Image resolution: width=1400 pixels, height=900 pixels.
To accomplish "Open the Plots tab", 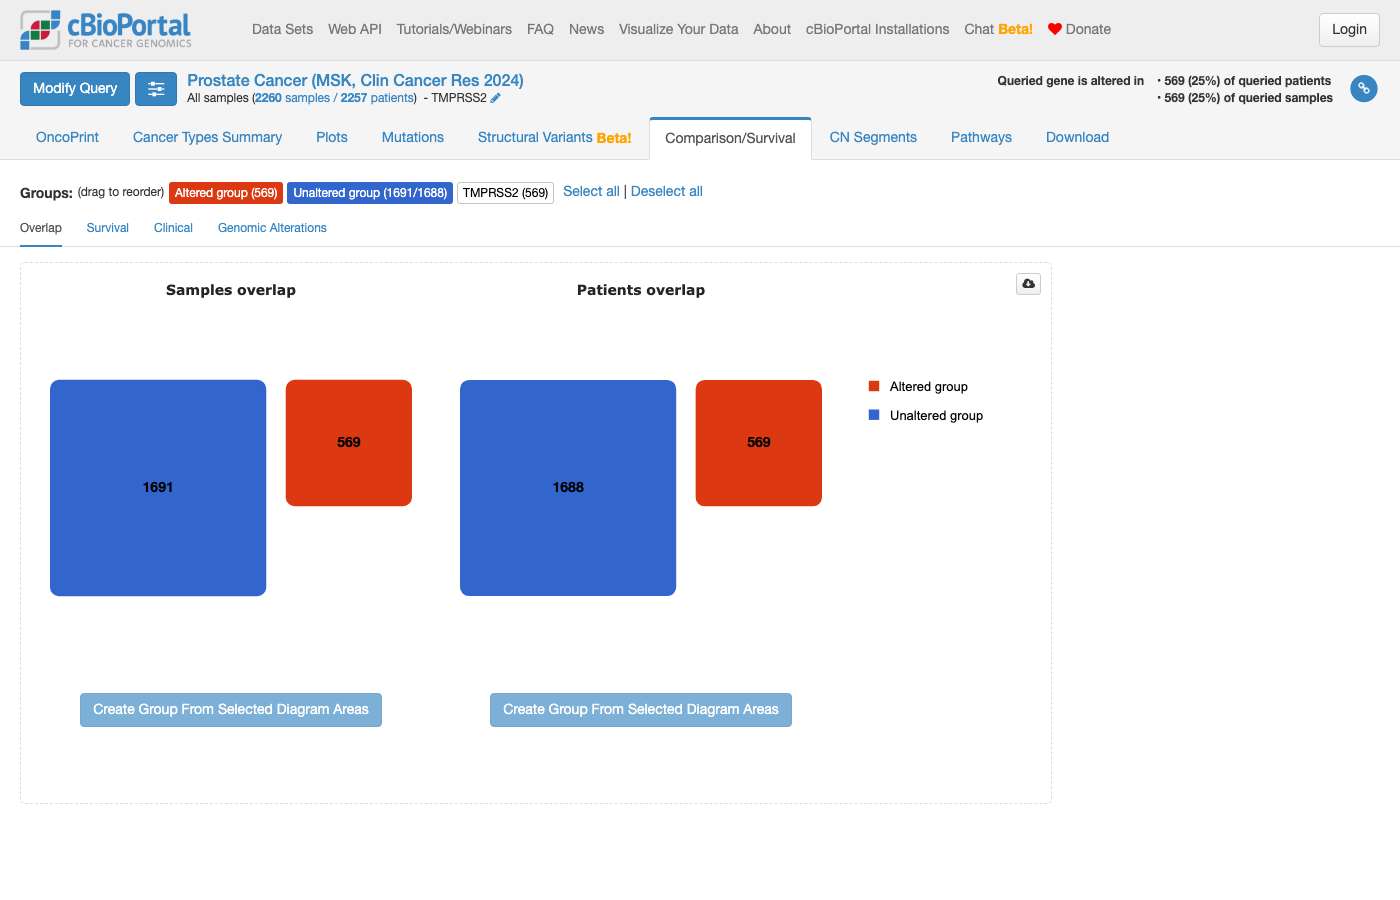I will [332, 138].
